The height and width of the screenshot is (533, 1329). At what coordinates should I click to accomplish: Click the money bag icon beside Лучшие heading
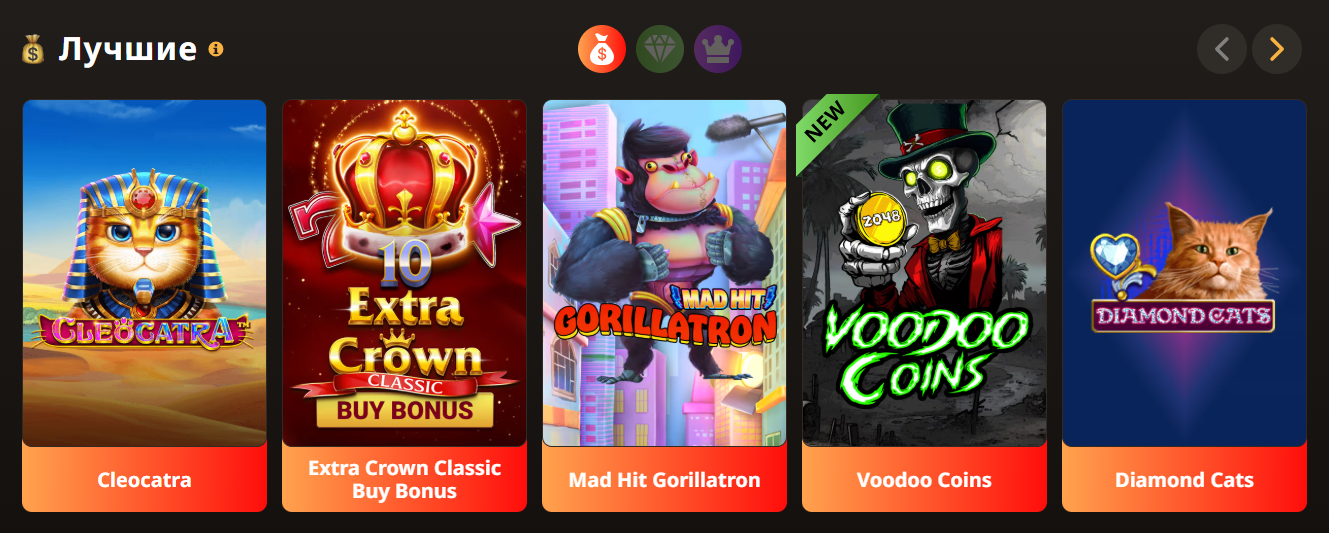pyautogui.click(x=33, y=49)
